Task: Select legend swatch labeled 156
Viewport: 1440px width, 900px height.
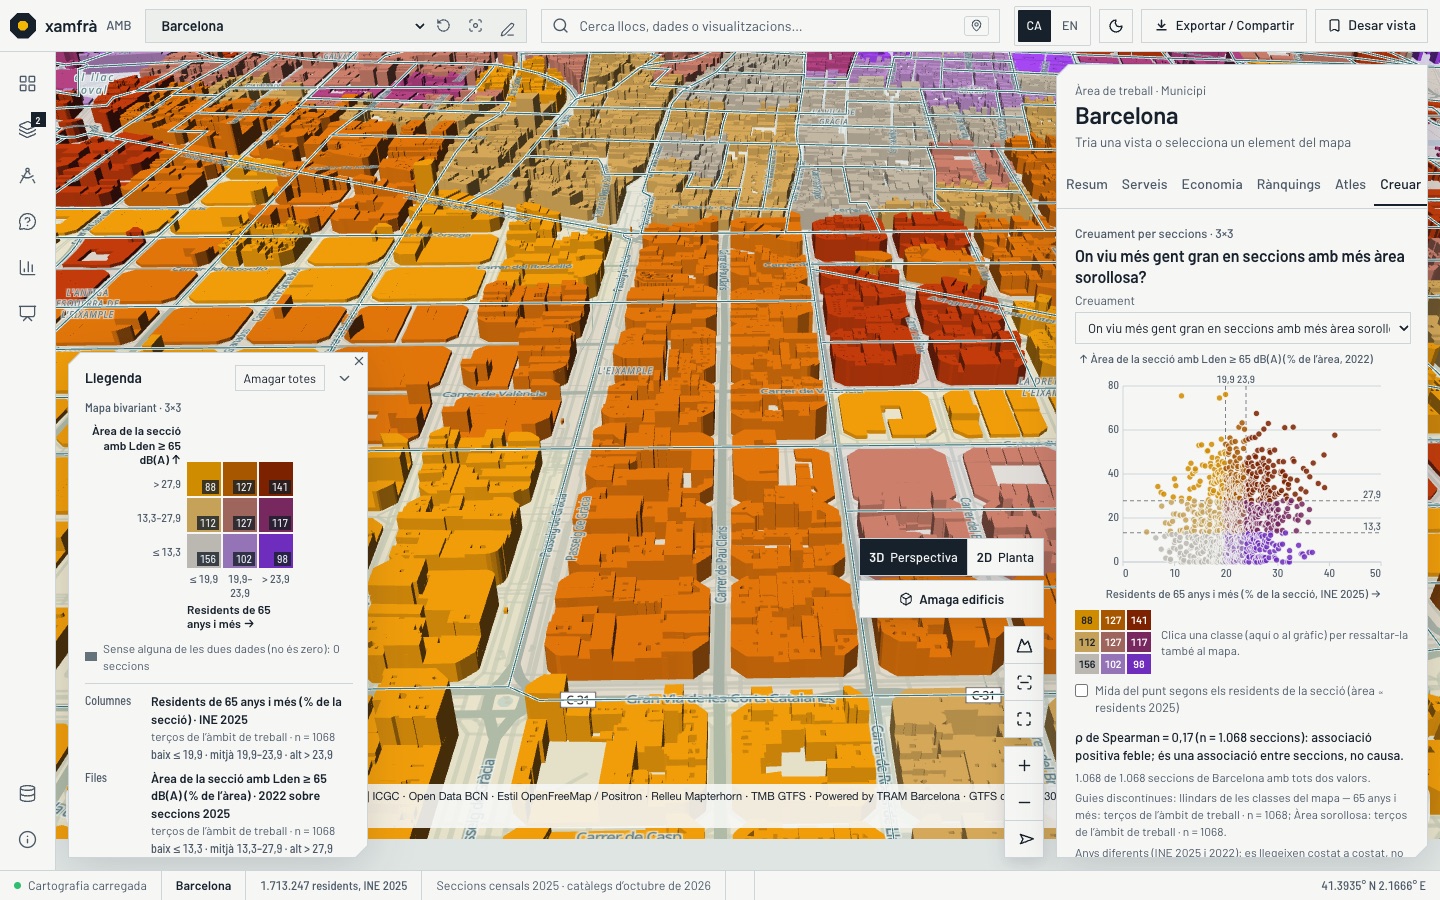Action: 204,551
